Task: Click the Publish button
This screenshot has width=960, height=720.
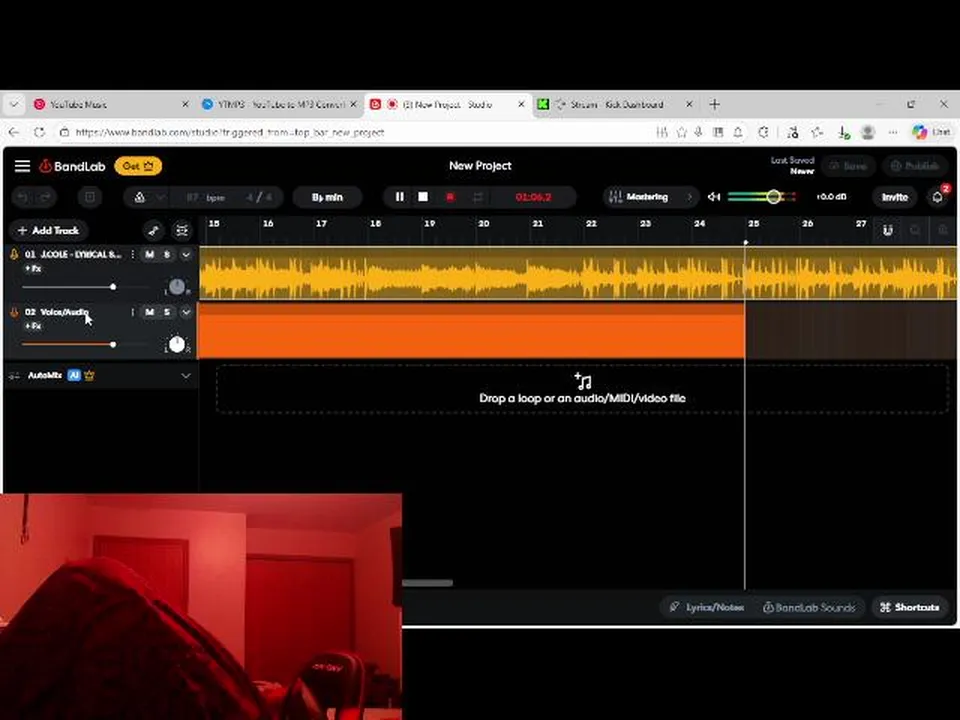Action: click(914, 166)
